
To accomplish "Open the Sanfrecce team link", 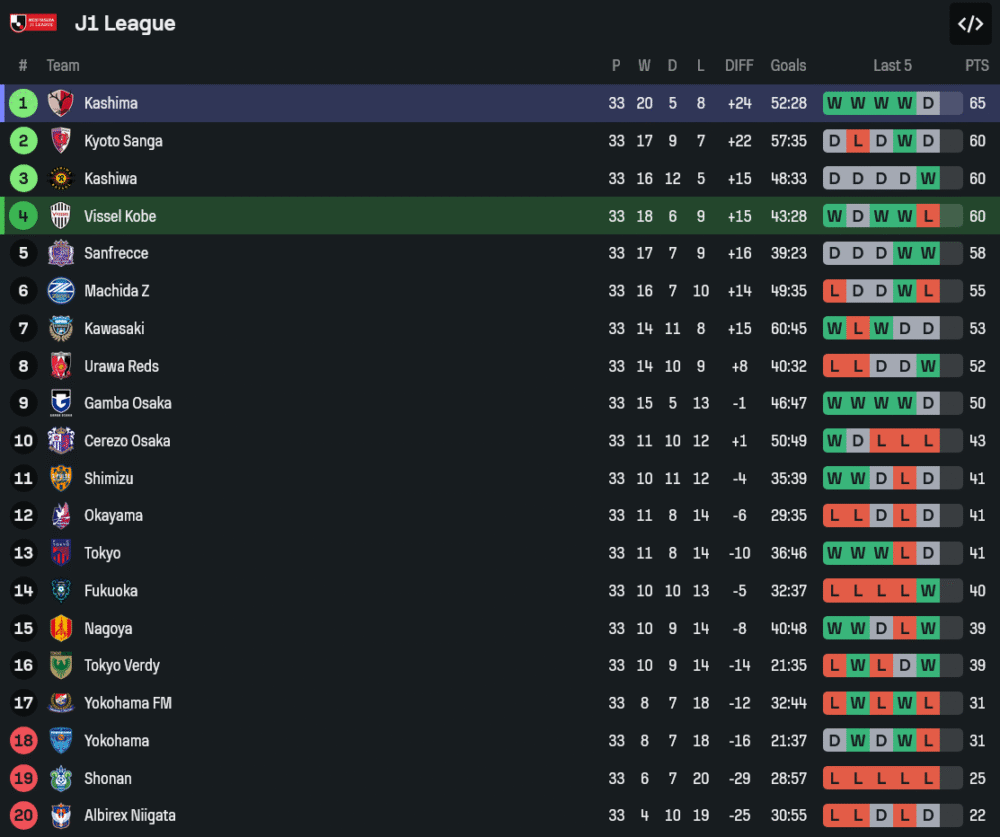I will point(116,253).
